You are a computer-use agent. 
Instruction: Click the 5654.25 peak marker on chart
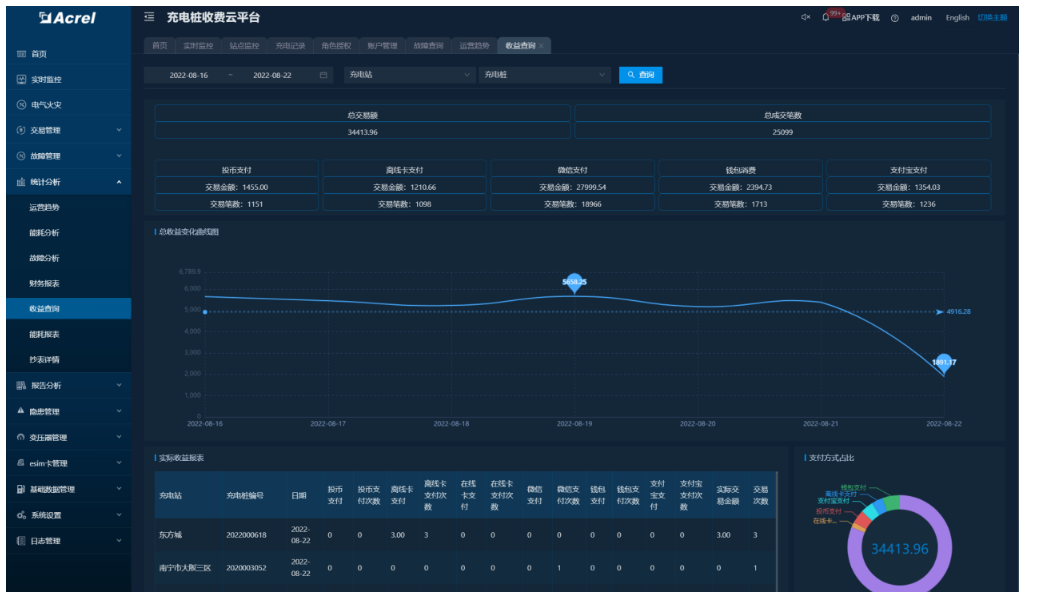click(574, 283)
